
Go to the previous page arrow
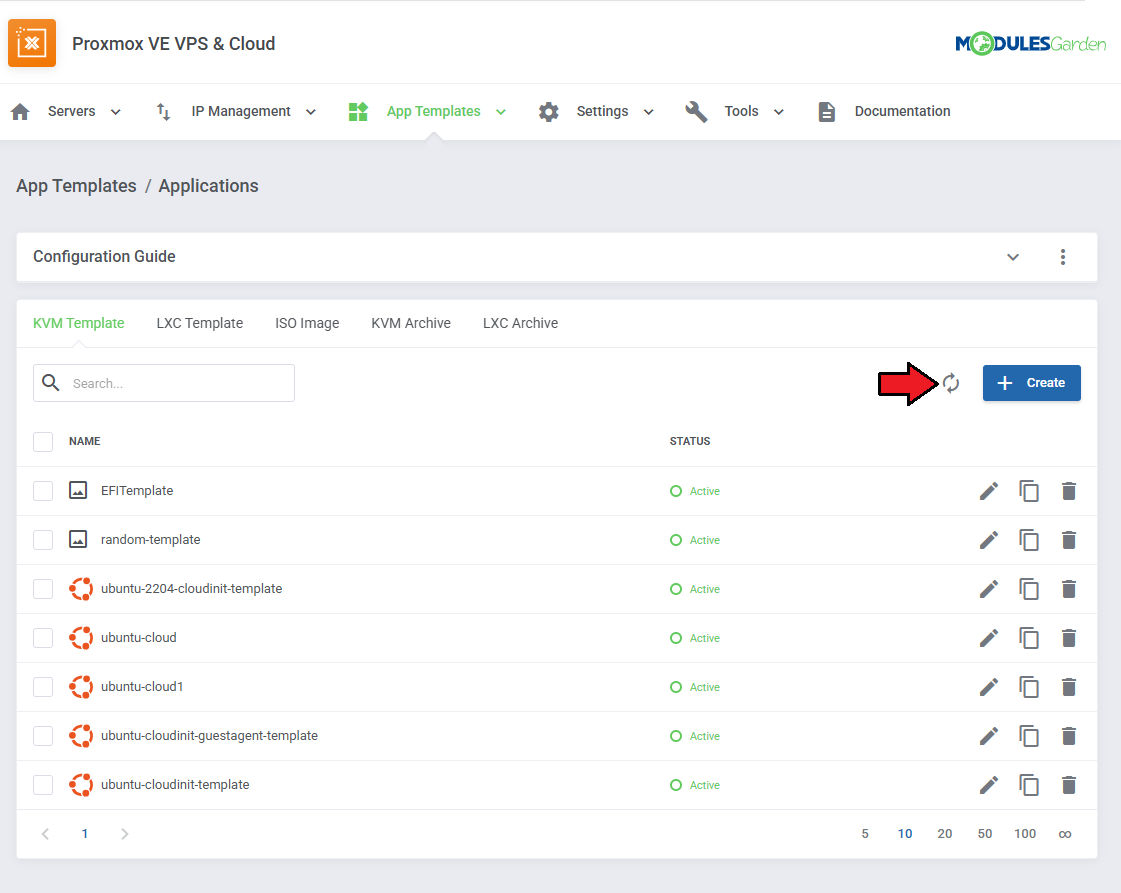click(45, 834)
